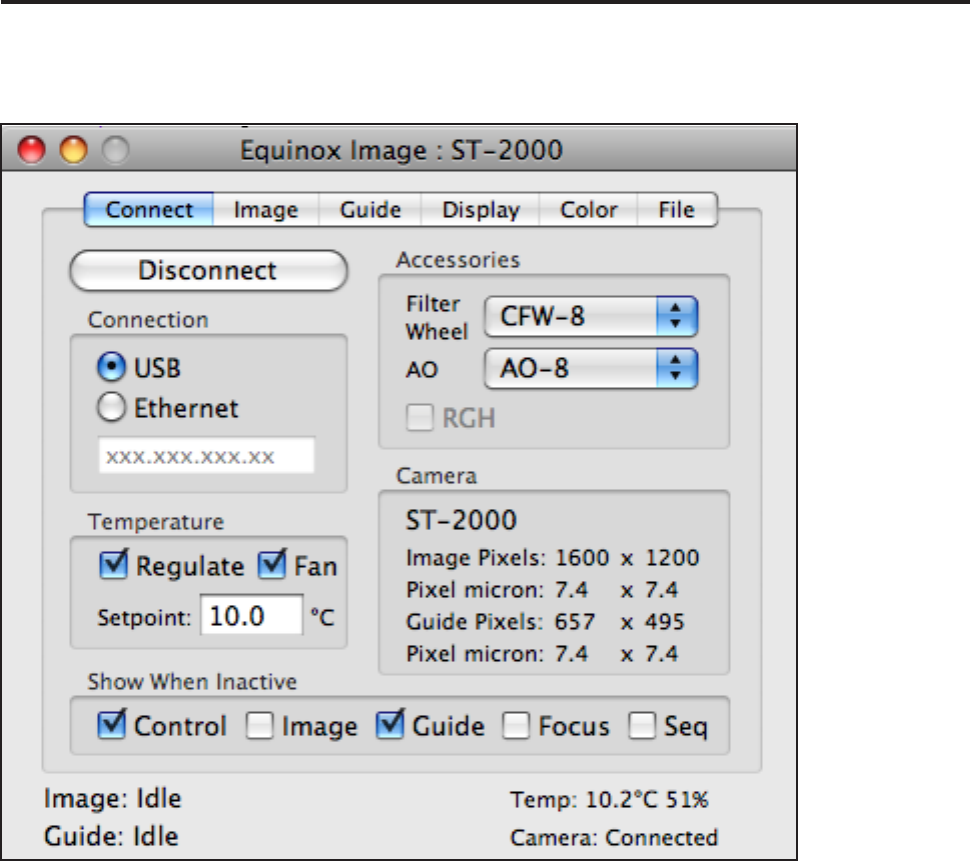This screenshot has height=861, width=970.
Task: Uncheck Control under Show When Inactive
Action: pyautogui.click(x=112, y=726)
